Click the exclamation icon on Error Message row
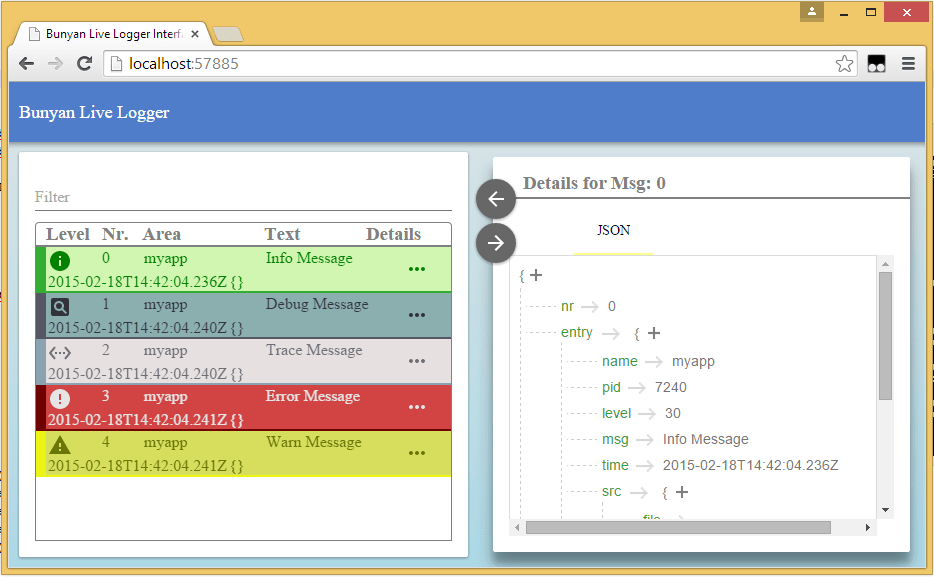The image size is (934, 577). (60, 398)
